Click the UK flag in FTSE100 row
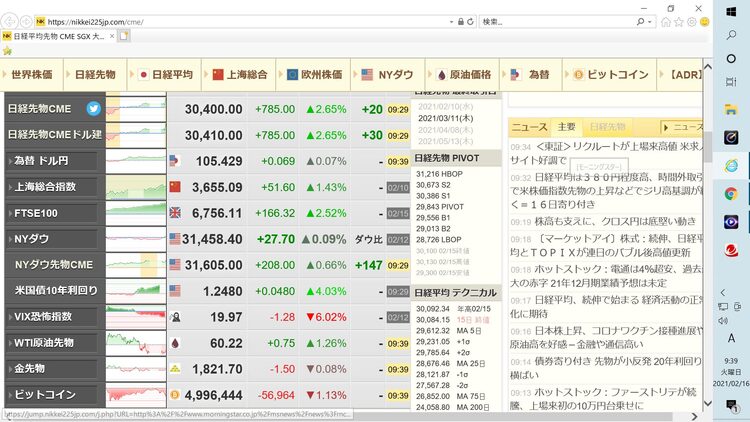Viewport: 750px width, 422px height. click(x=175, y=213)
